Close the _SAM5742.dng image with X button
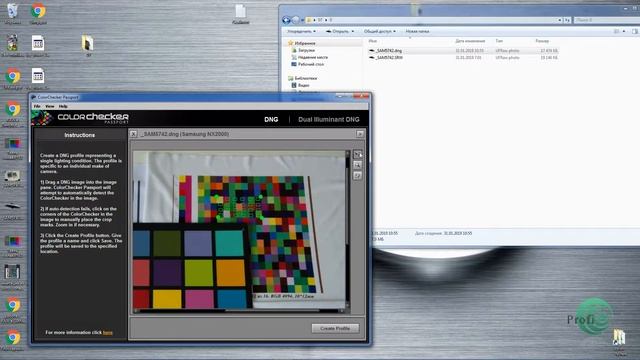This screenshot has width=640, height=360. pos(133,134)
